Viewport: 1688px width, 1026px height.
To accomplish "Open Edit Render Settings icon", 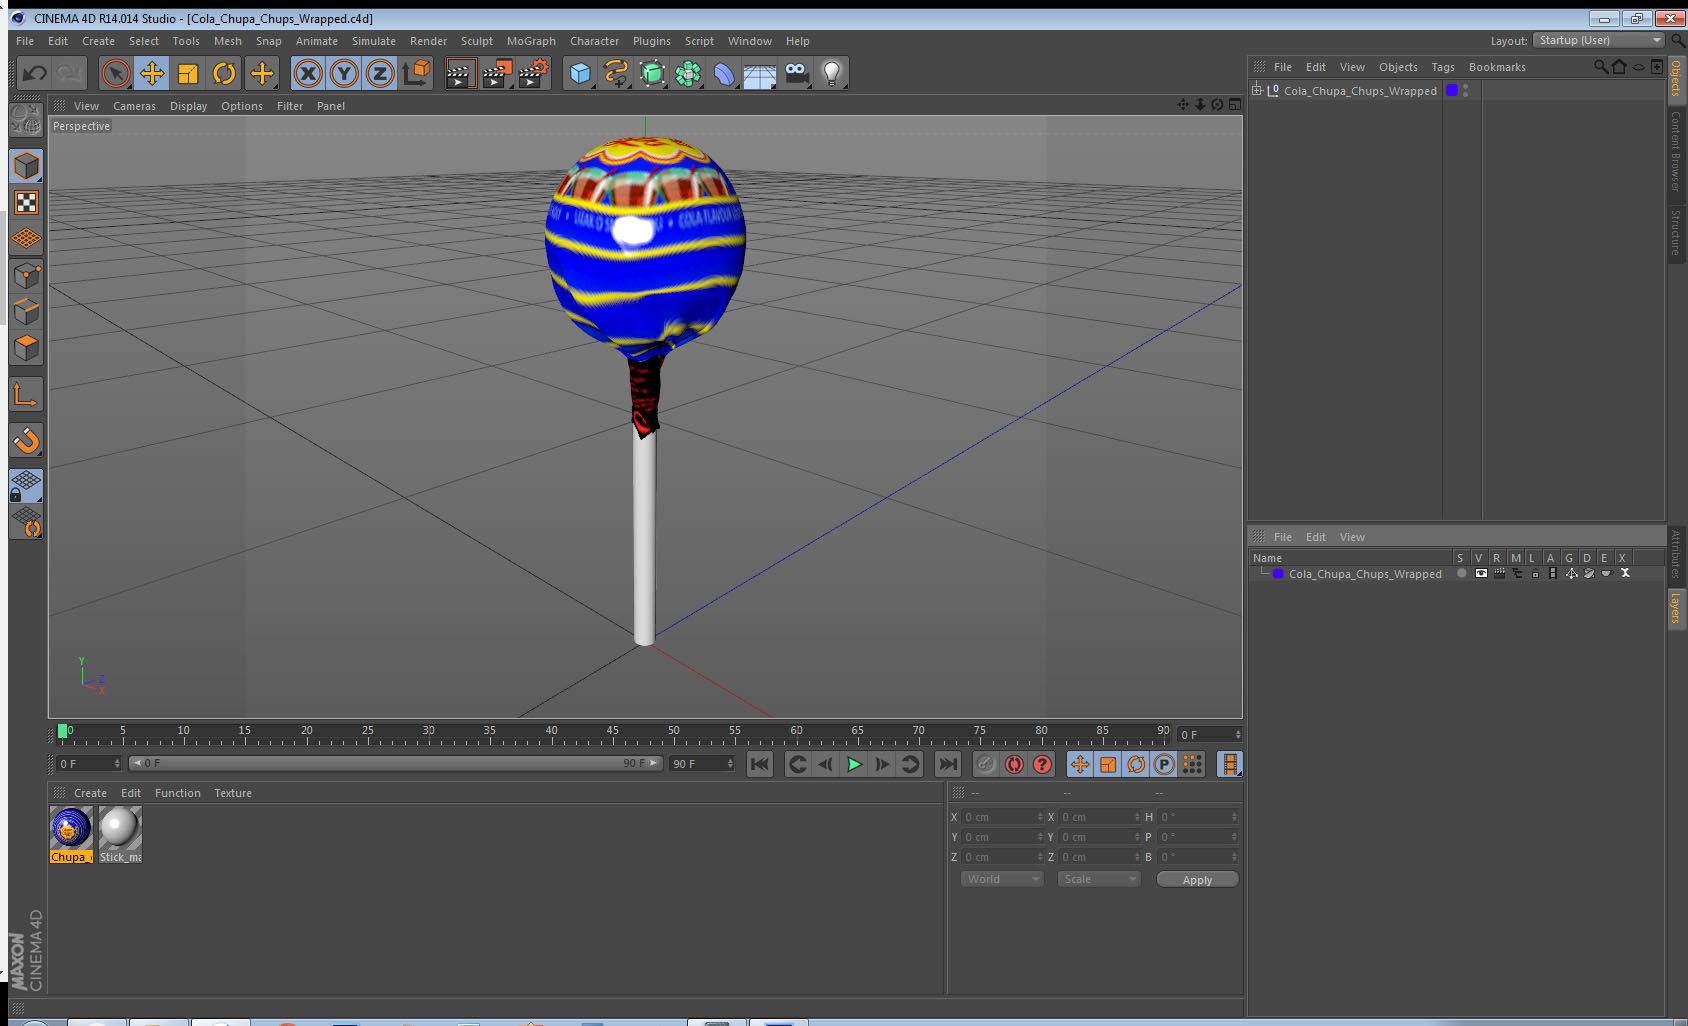I will (534, 73).
